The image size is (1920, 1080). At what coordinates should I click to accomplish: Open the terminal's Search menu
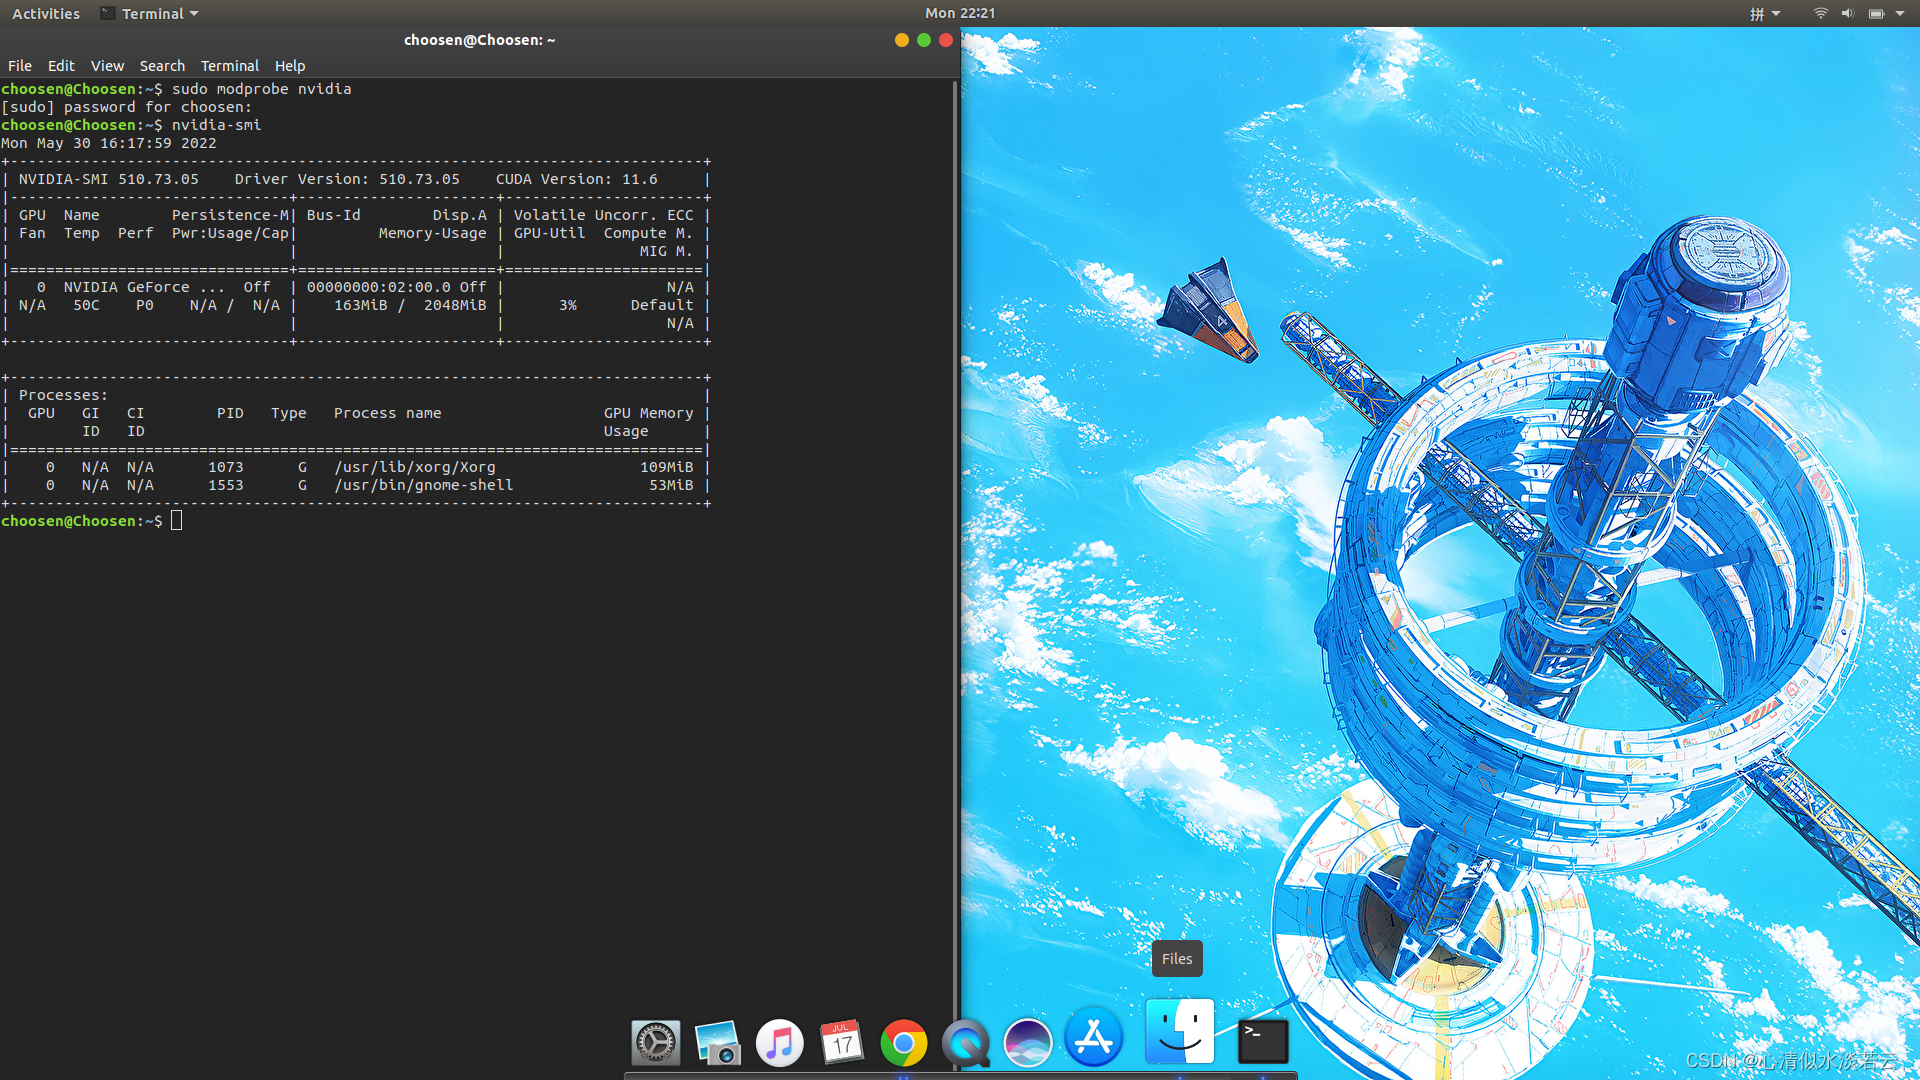(162, 66)
